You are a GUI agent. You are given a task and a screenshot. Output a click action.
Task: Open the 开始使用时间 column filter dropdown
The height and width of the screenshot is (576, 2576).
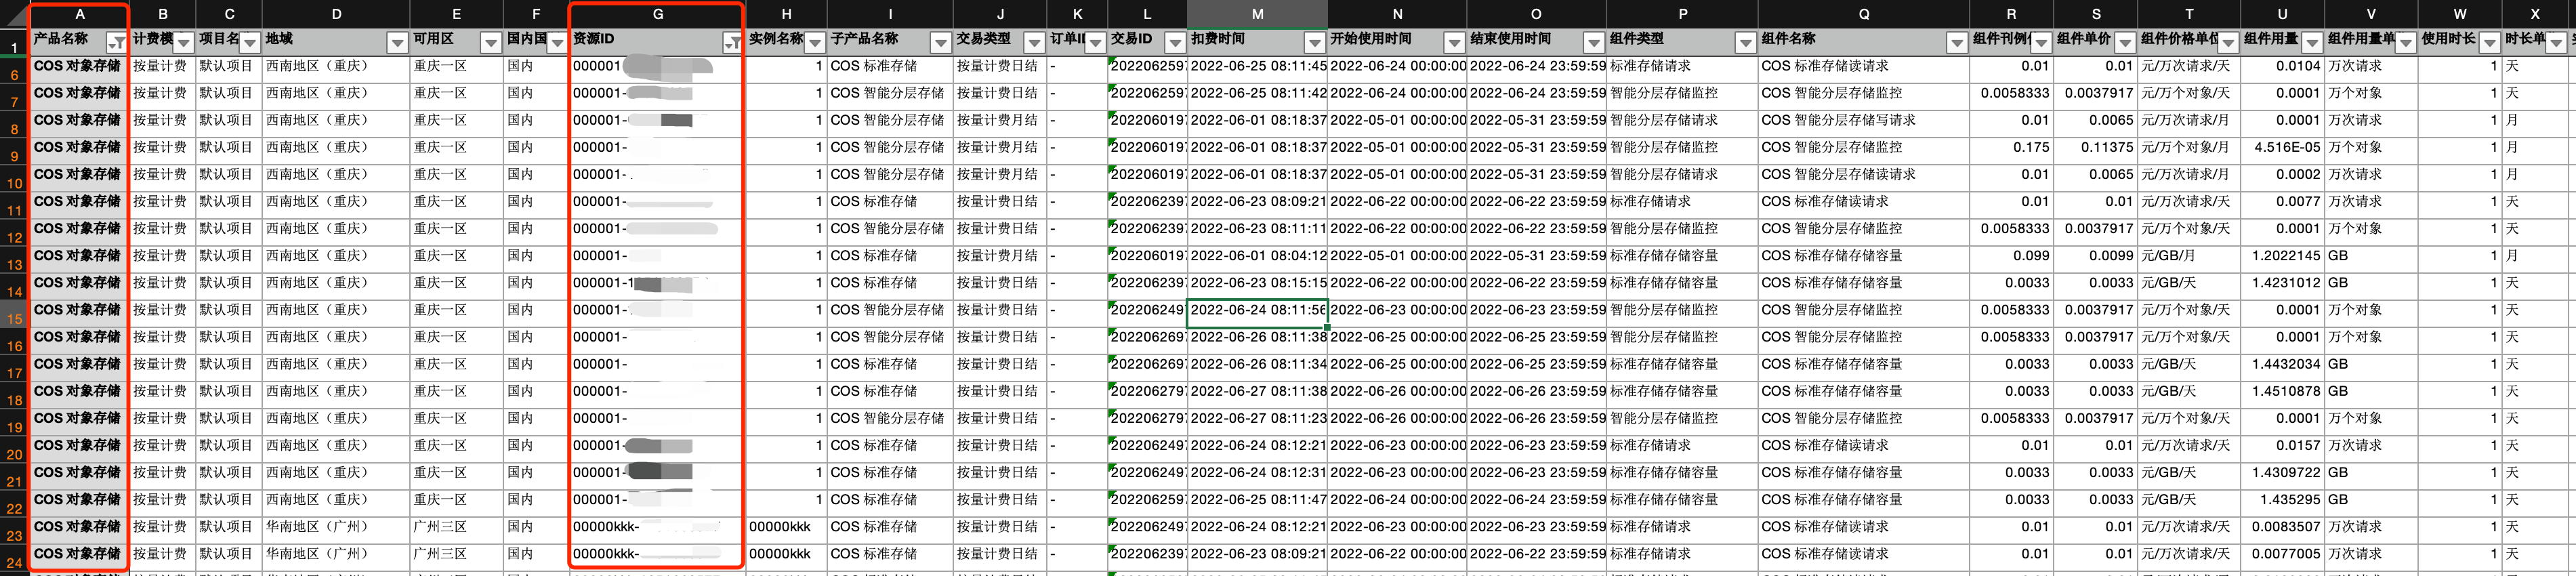pyautogui.click(x=1455, y=42)
